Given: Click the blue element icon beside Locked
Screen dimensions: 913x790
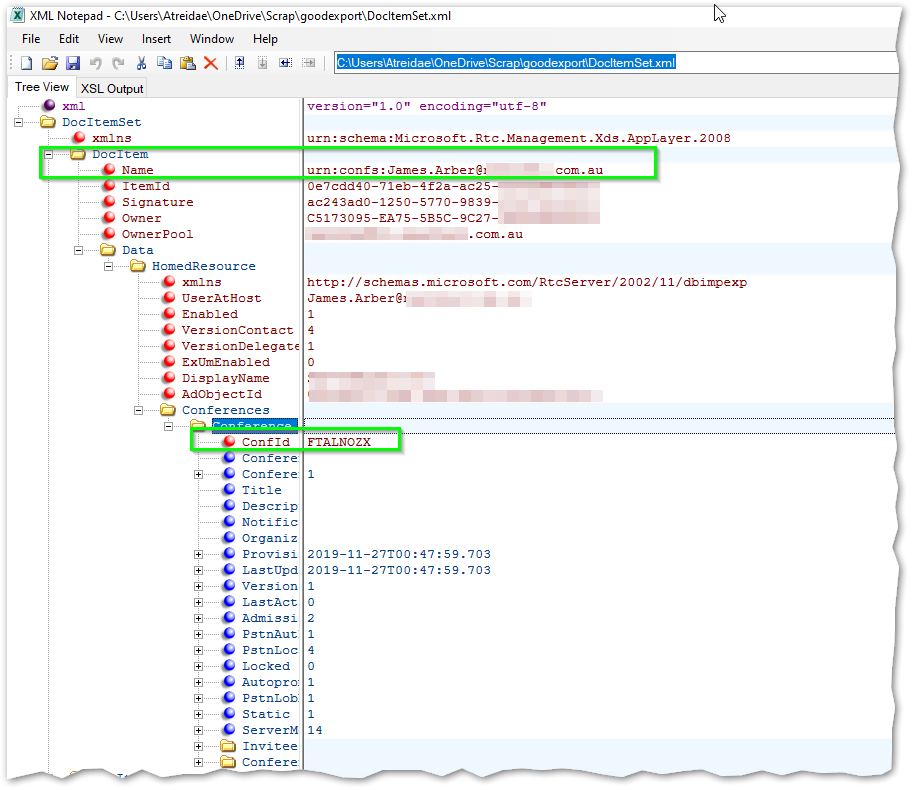Looking at the screenshot, I should tap(229, 665).
